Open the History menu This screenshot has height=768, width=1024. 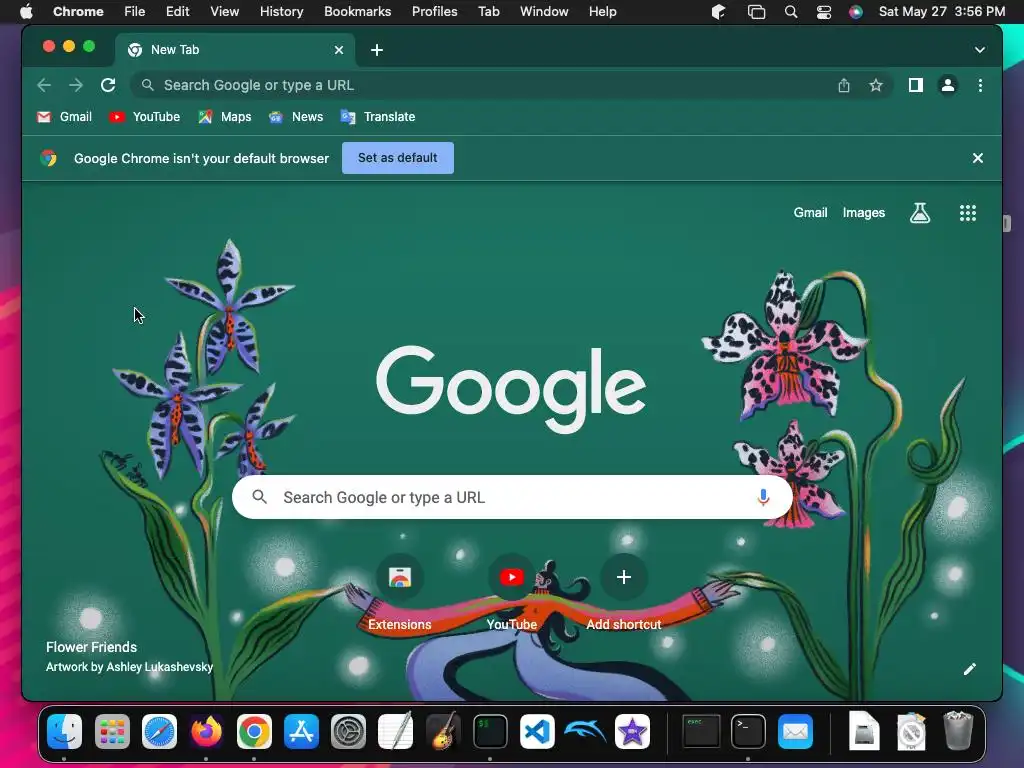tap(281, 12)
